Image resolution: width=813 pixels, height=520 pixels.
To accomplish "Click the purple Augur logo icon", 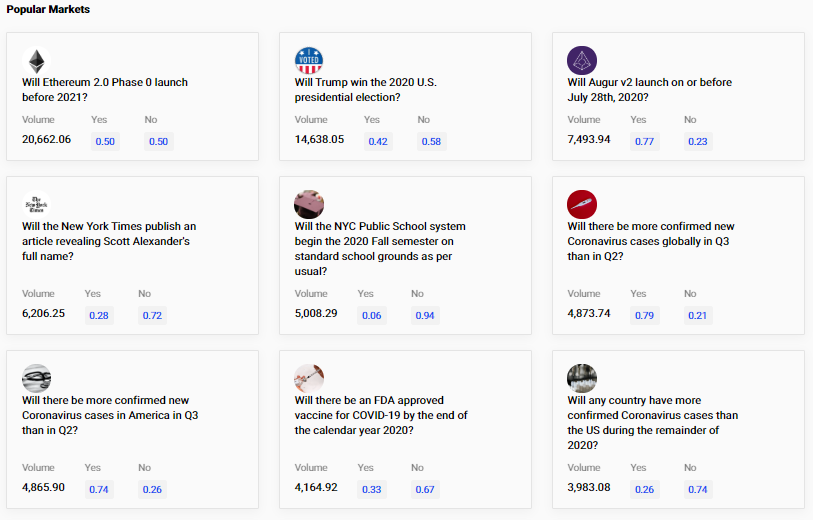I will [x=582, y=60].
